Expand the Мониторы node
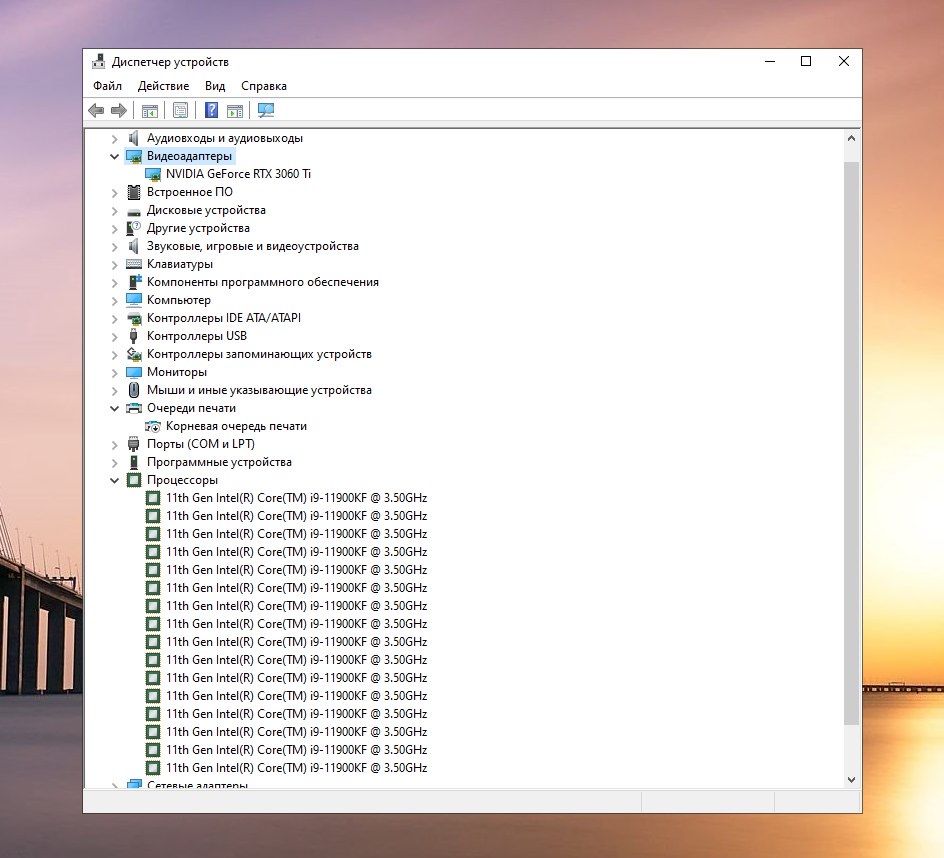The image size is (944, 858). pos(114,373)
